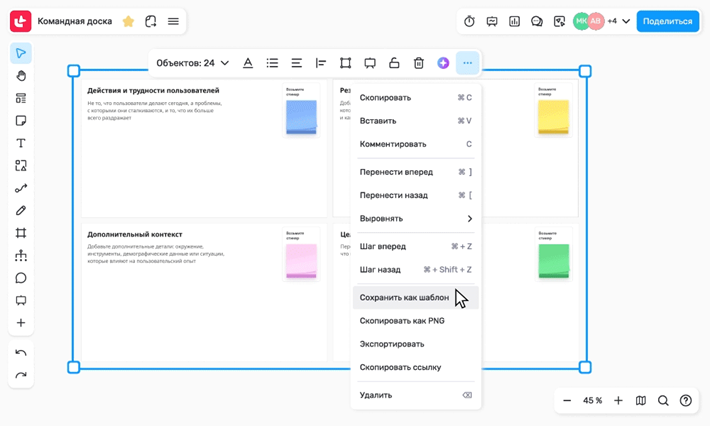Open the presentation tool in the sidebar
The height and width of the screenshot is (426, 710).
21,301
